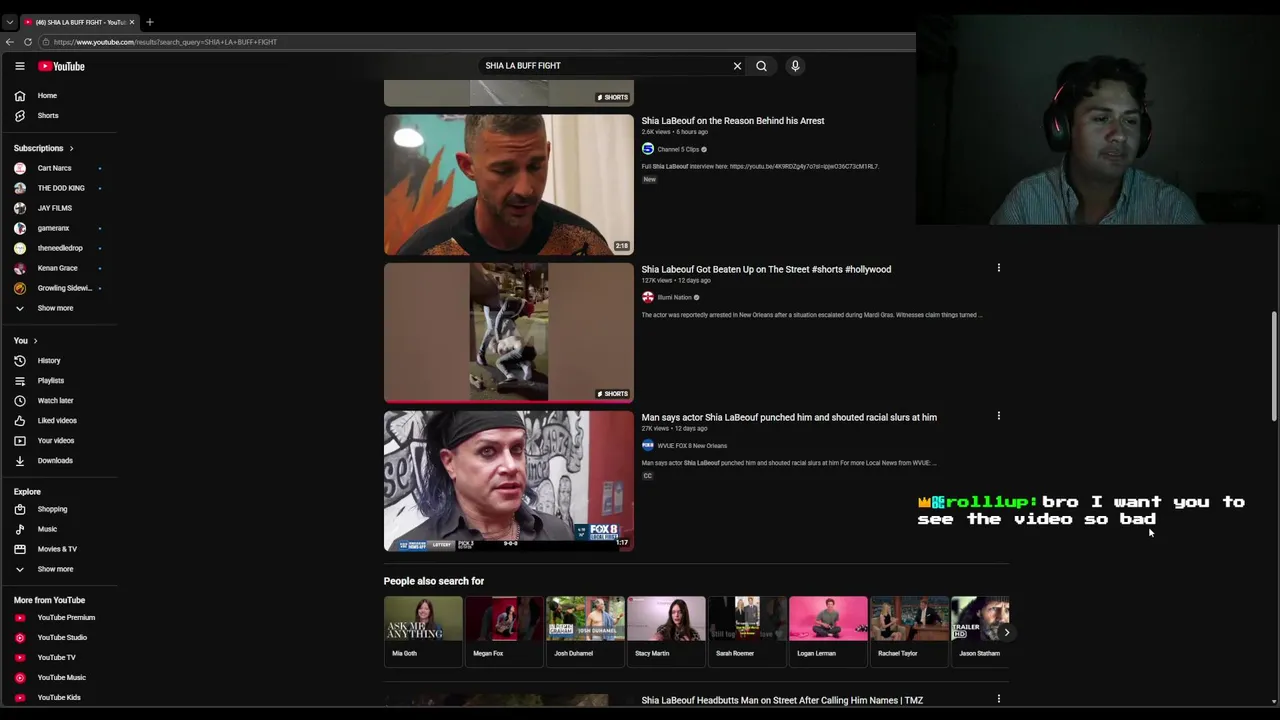
Task: Open options menu for TMZ Headbutts video
Action: [998, 699]
